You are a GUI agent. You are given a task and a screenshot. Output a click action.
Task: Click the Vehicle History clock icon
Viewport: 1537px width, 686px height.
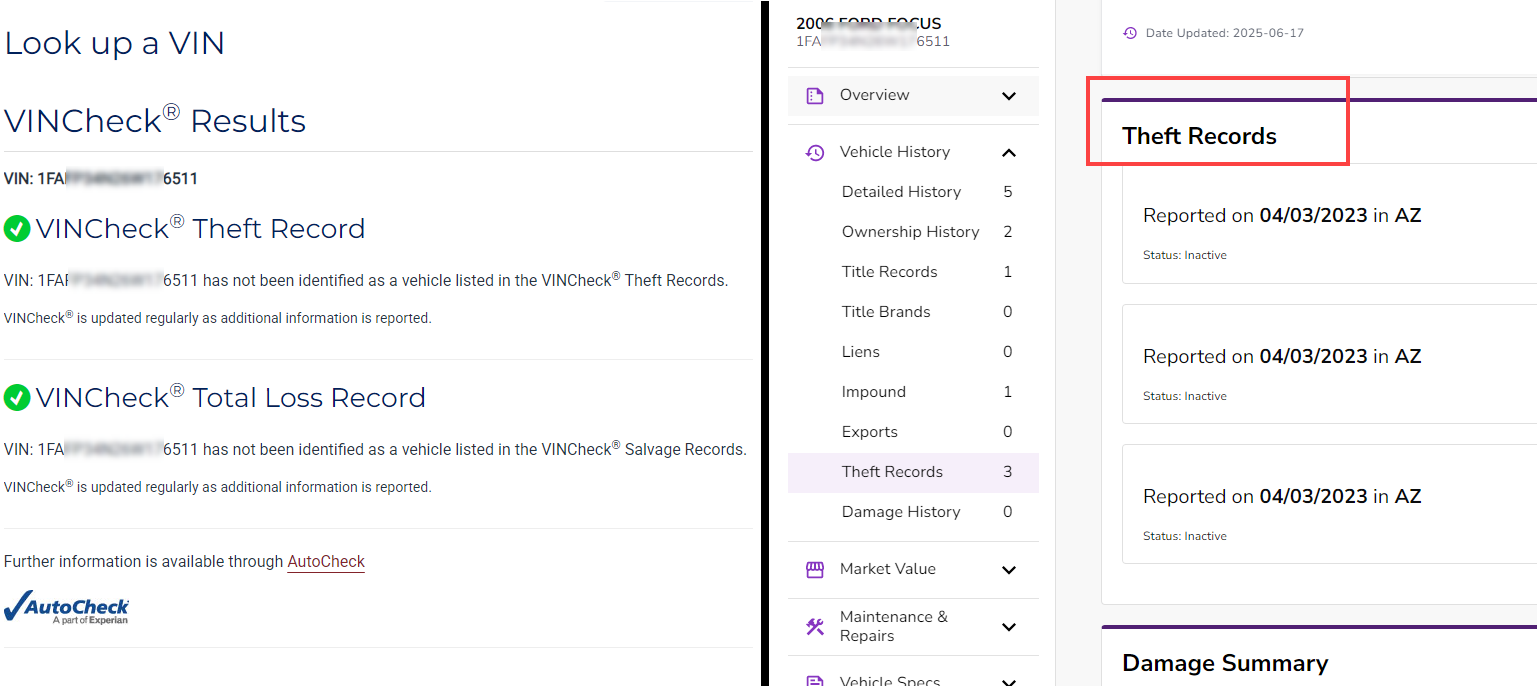815,153
